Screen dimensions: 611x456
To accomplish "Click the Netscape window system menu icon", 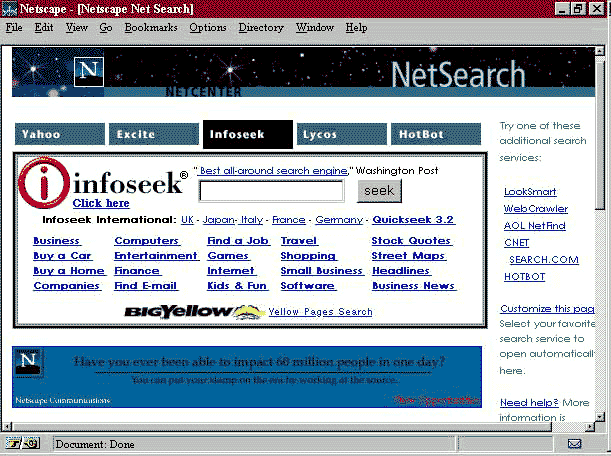I will 9,9.
